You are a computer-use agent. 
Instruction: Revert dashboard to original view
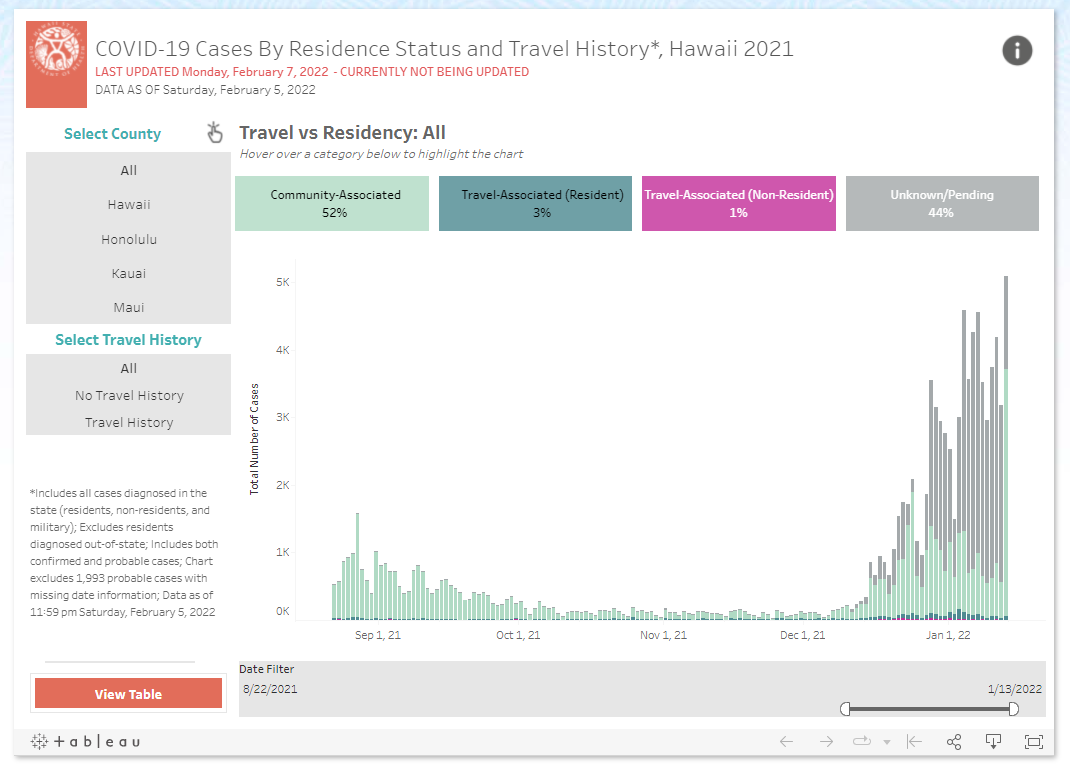coord(914,741)
